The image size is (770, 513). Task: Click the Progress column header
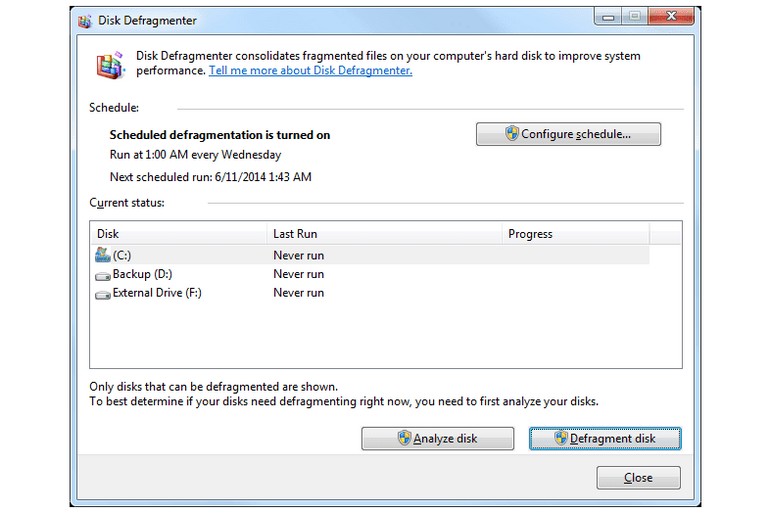tap(530, 234)
